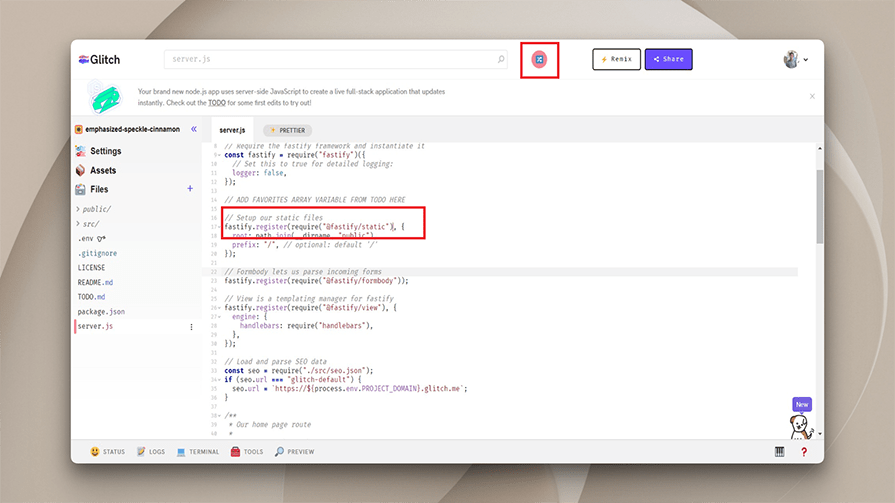
Task: Click the Glitch logo
Action: tap(99, 59)
